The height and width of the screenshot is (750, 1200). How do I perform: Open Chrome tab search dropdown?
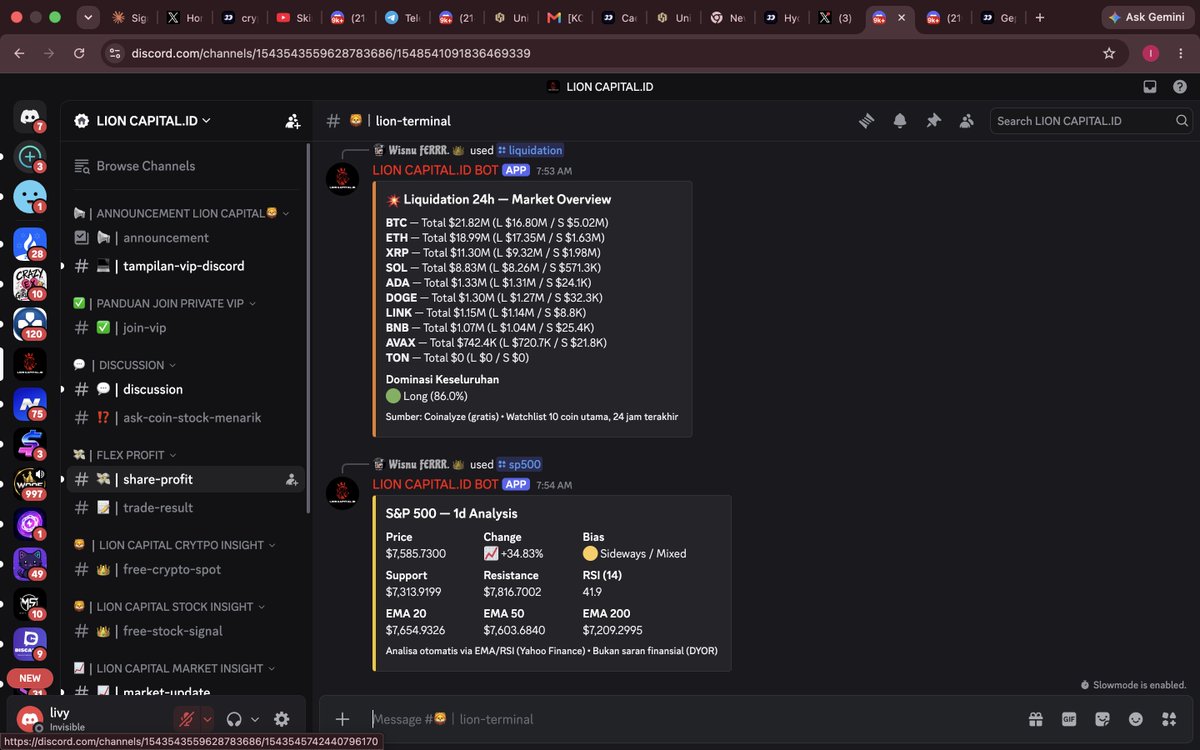(88, 18)
